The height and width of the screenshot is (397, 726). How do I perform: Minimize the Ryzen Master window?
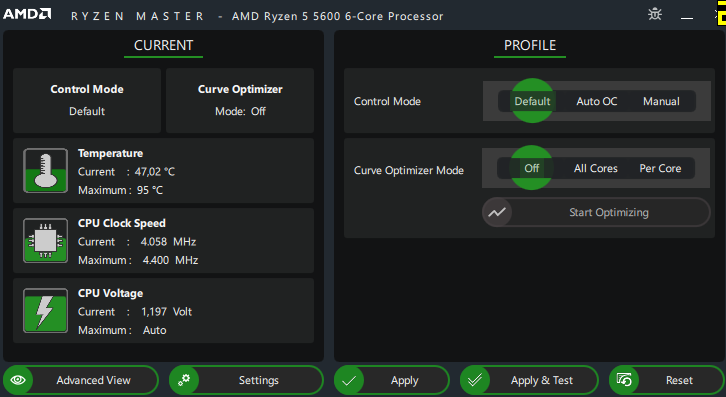click(x=687, y=18)
